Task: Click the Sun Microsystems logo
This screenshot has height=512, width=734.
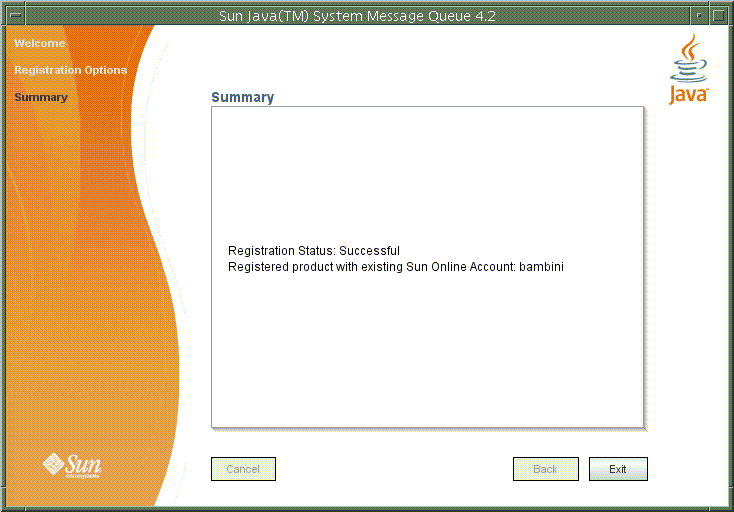Action: (72, 465)
